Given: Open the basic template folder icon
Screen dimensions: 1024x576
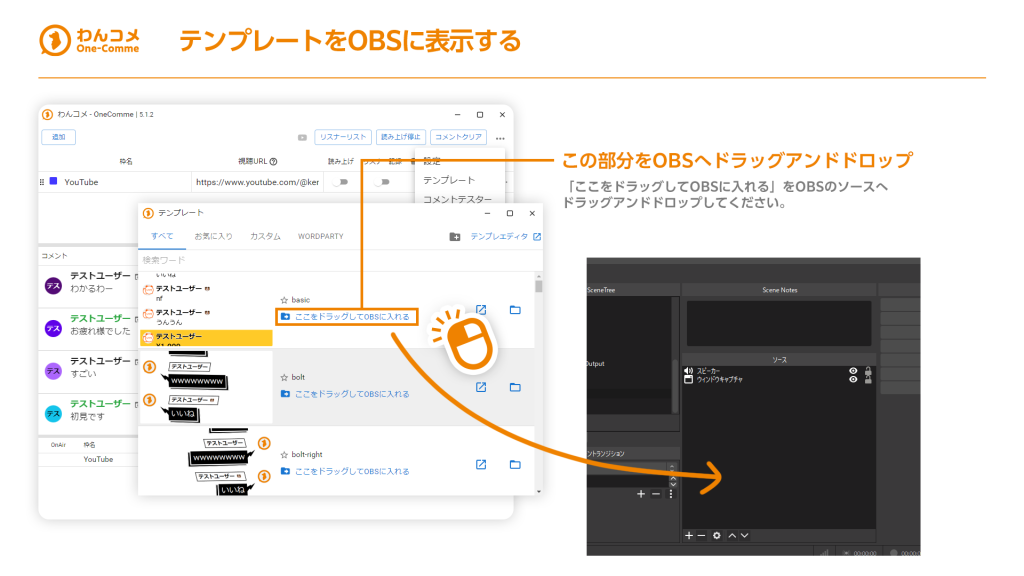Looking at the screenshot, I should pyautogui.click(x=515, y=310).
